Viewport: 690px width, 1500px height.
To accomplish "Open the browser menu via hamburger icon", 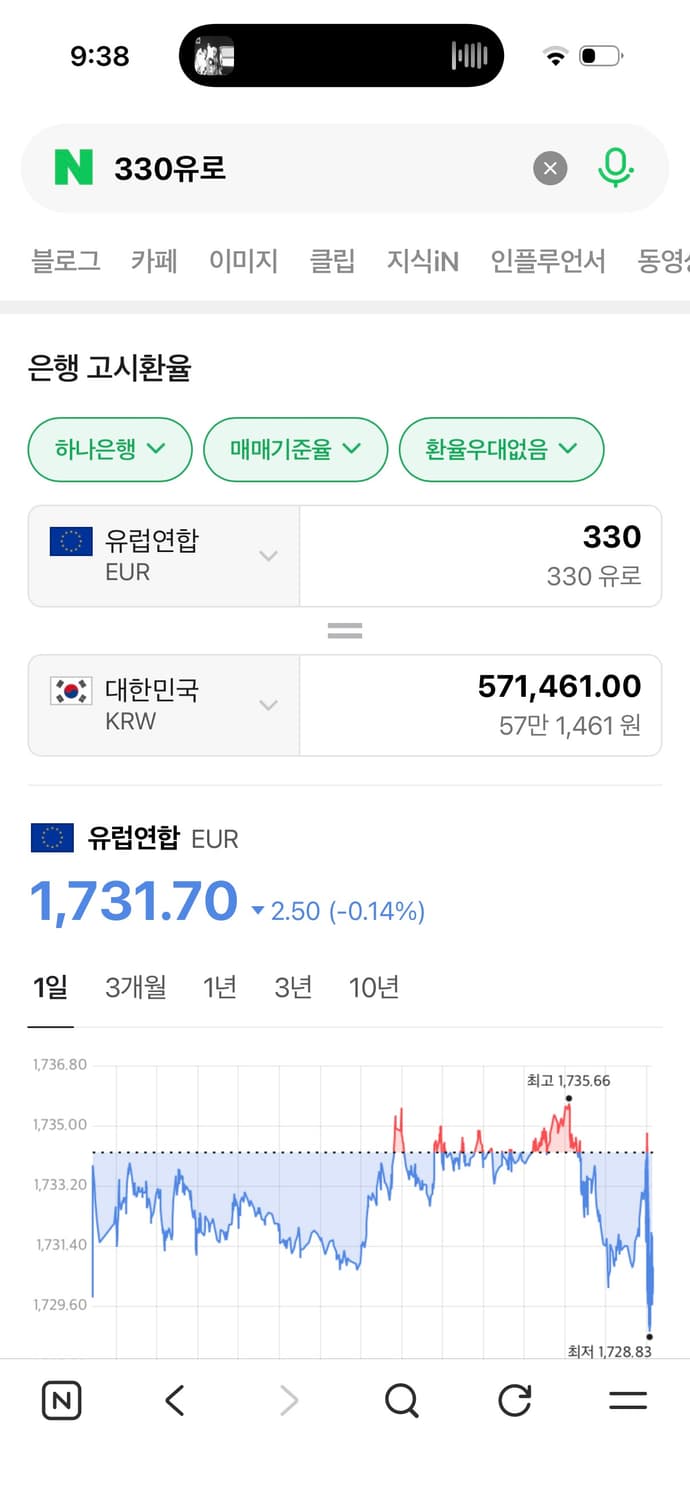I will [x=628, y=1400].
